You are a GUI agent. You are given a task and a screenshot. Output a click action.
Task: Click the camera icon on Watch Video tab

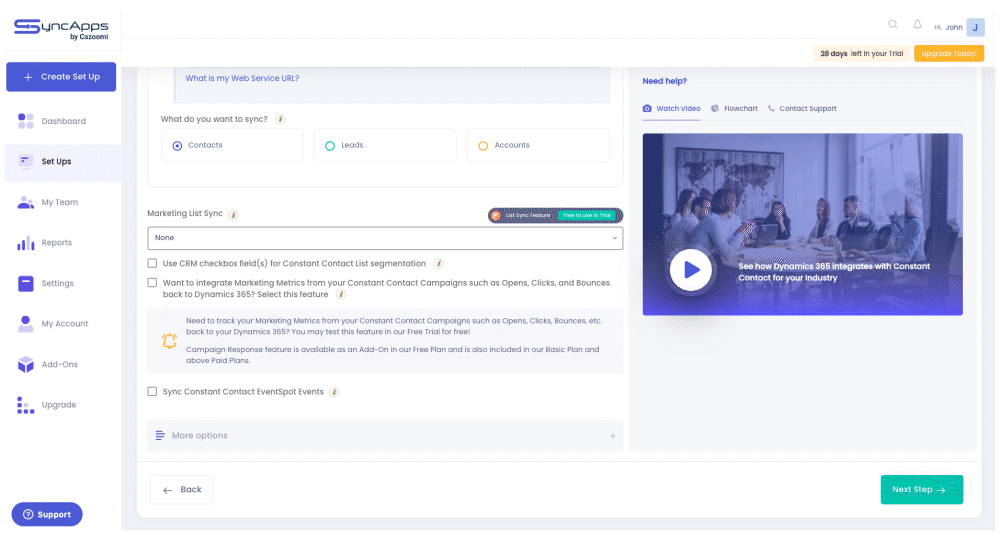647,108
